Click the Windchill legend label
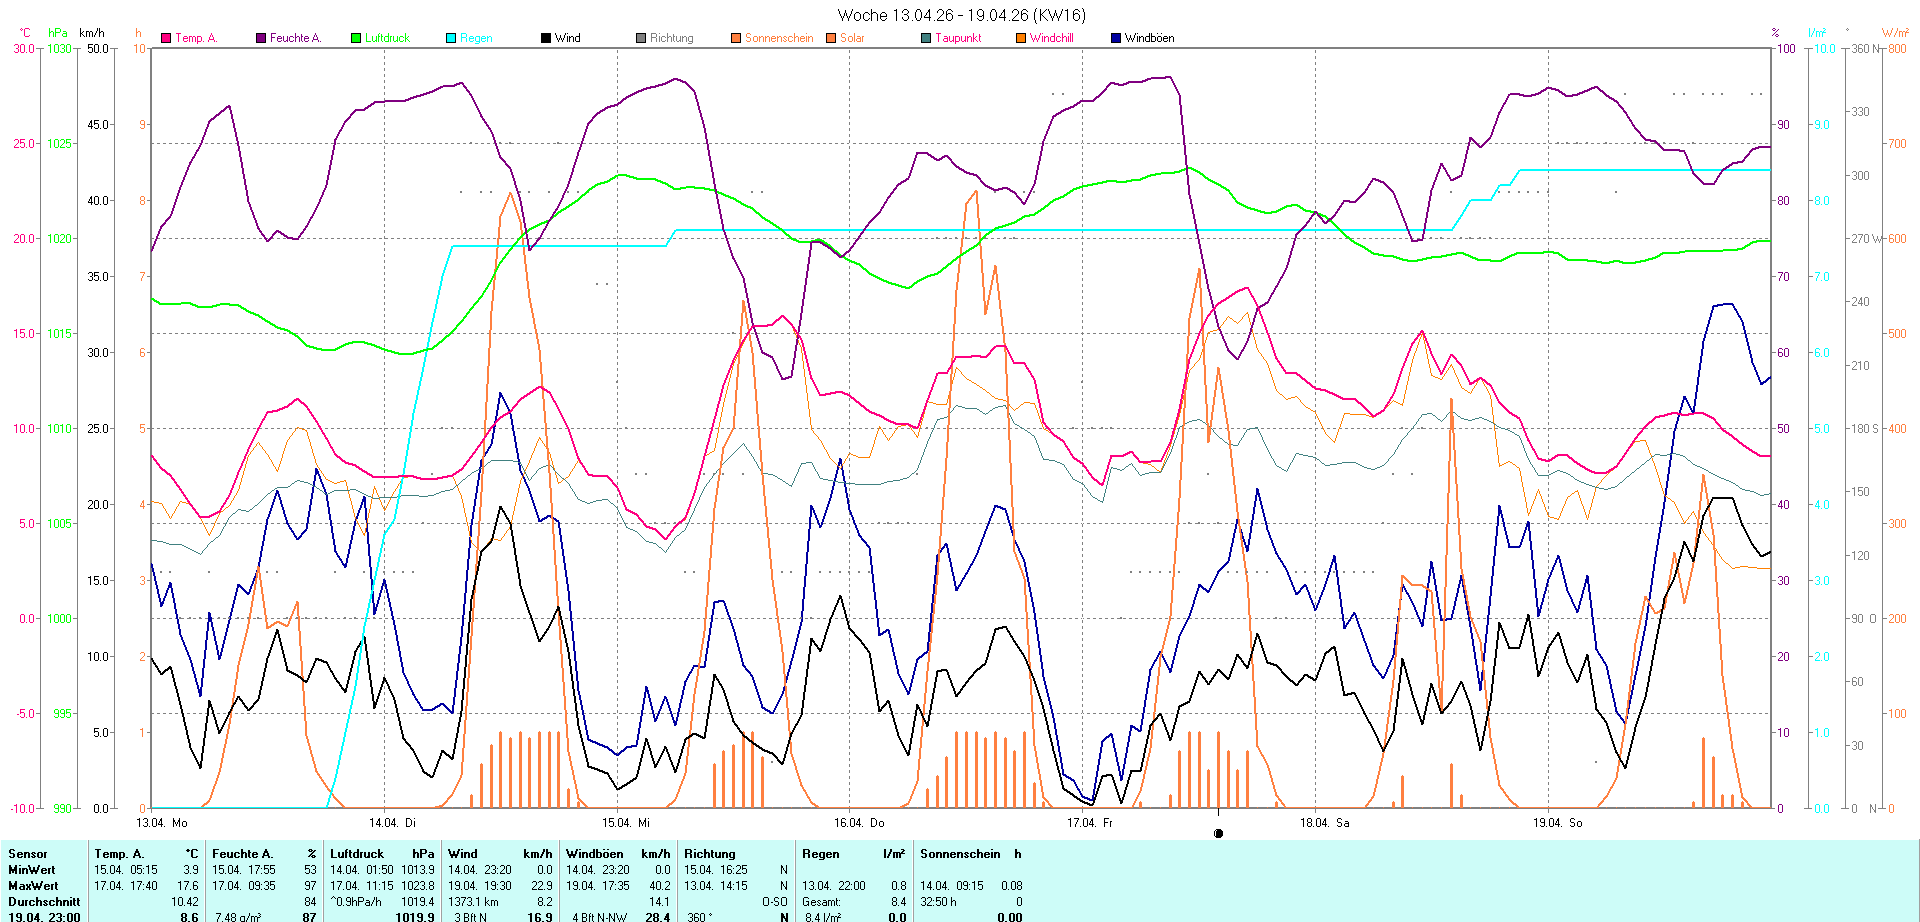This screenshot has width=1920, height=922. (1051, 38)
